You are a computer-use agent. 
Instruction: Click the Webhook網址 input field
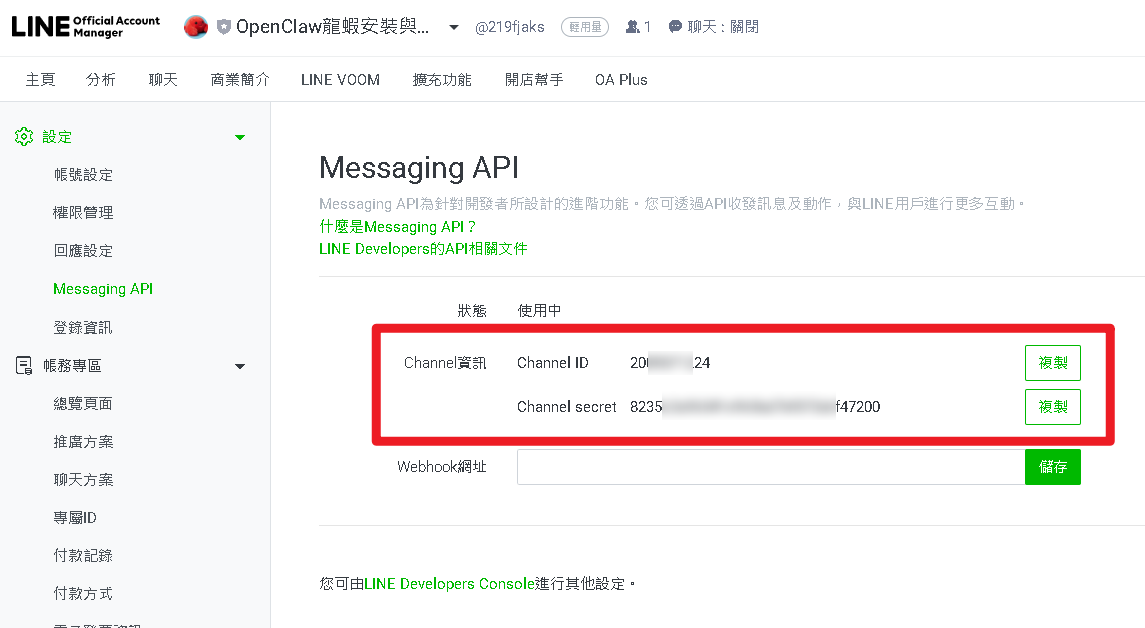[x=770, y=467]
